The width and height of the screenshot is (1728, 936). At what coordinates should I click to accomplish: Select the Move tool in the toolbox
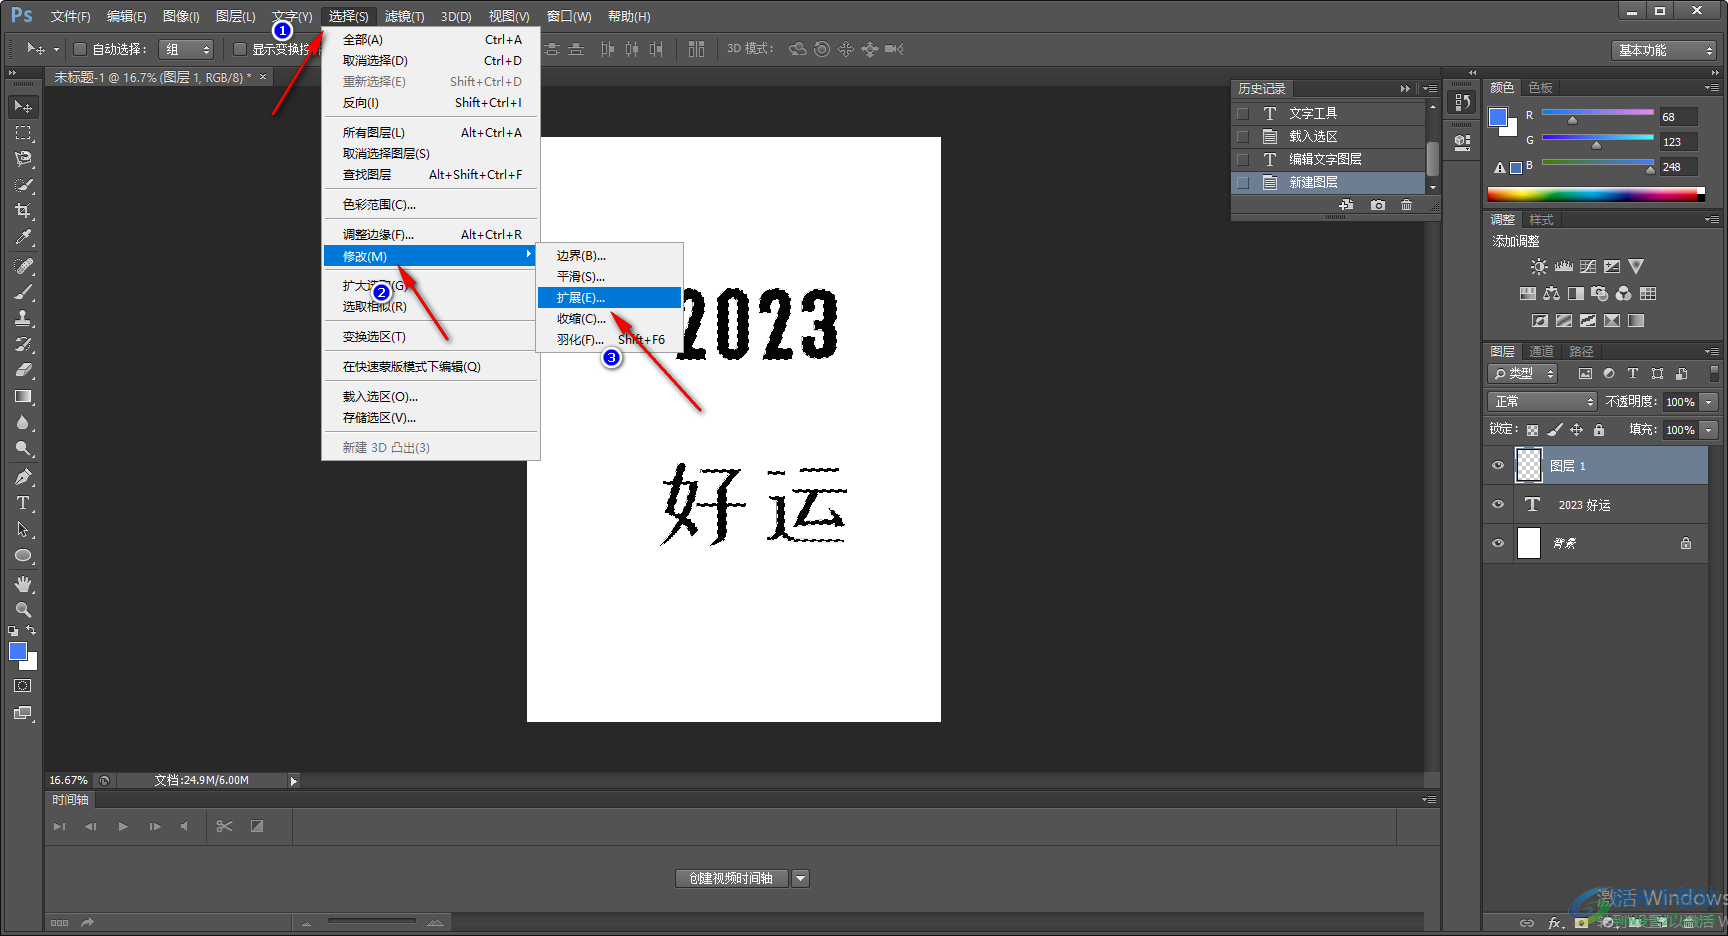coord(23,106)
